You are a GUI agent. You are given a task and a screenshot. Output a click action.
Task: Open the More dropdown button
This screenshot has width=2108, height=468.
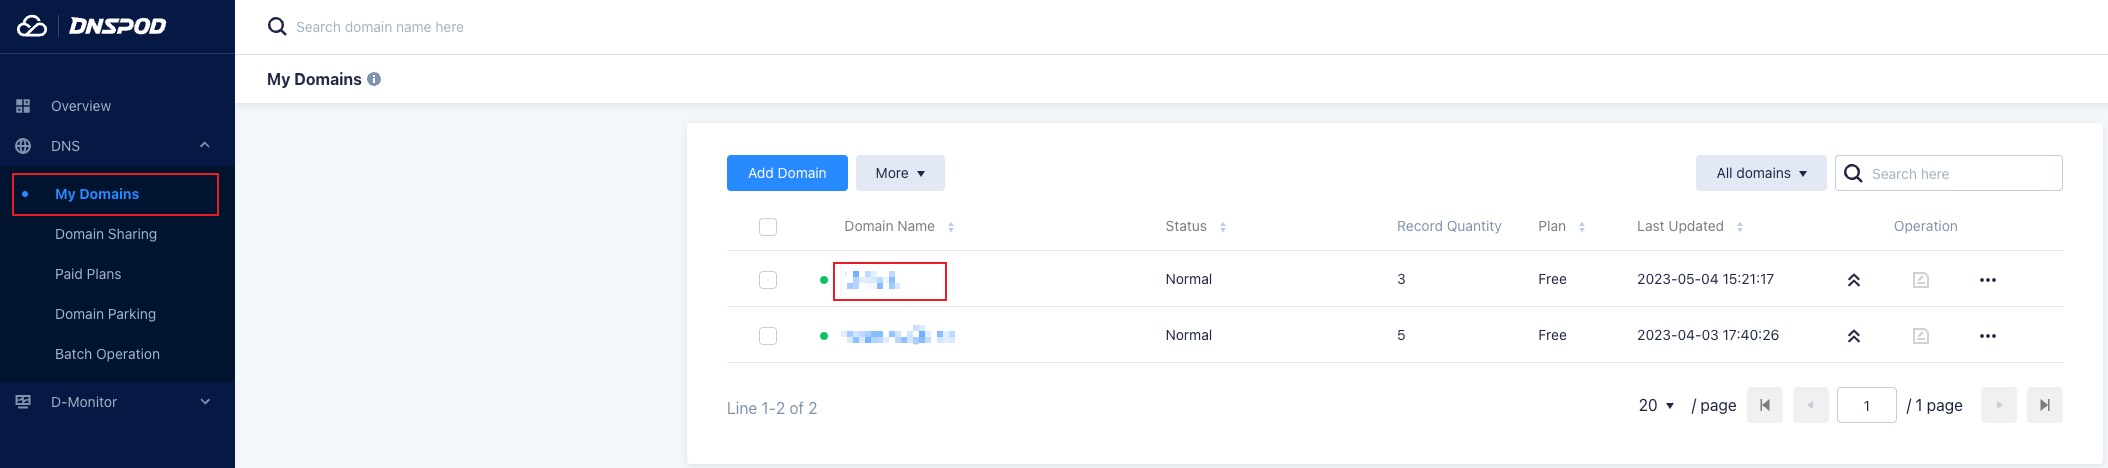(900, 173)
